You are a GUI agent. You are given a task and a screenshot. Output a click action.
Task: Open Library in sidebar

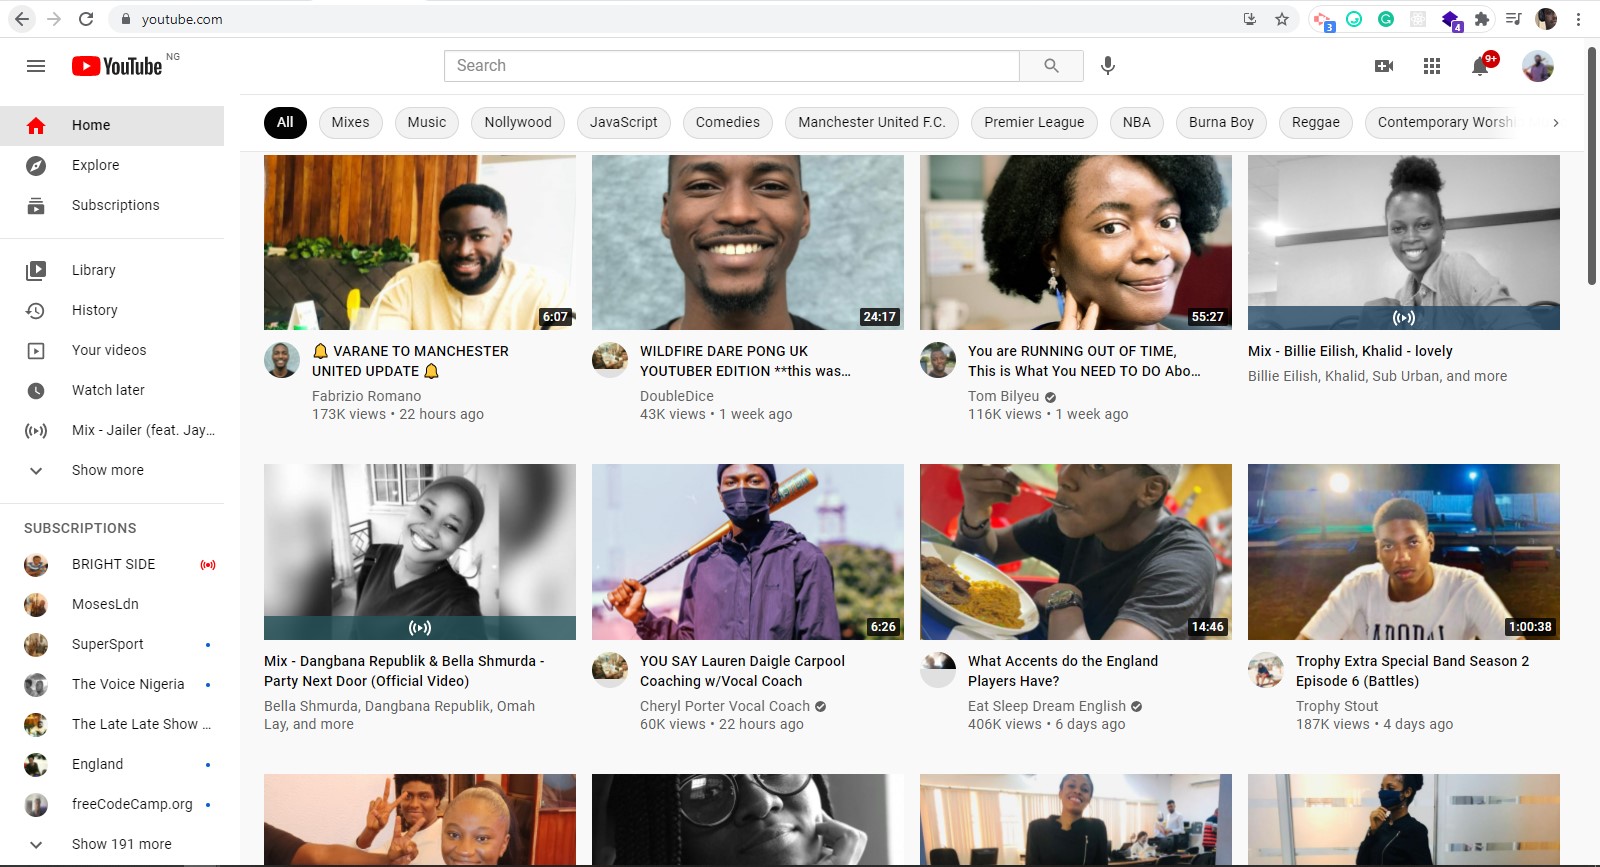click(112, 270)
